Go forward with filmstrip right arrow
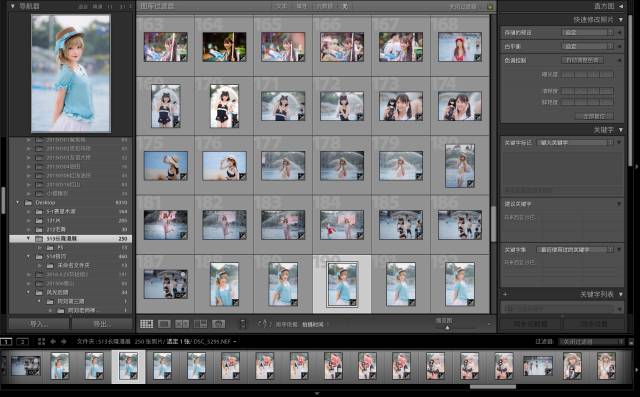Screen dimensions: 640x397 (x=64, y=342)
